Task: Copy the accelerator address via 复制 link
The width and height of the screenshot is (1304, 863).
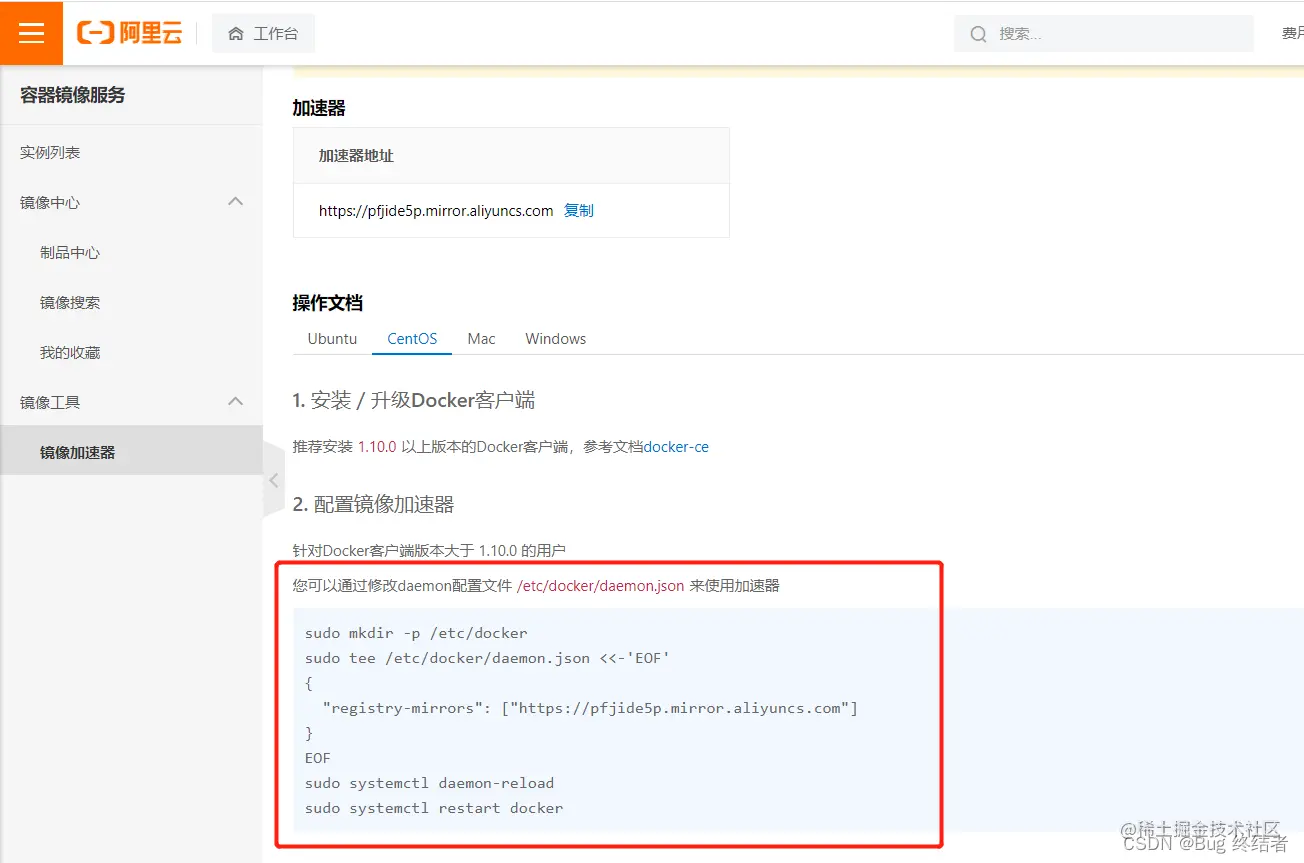Action: pyautogui.click(x=579, y=210)
